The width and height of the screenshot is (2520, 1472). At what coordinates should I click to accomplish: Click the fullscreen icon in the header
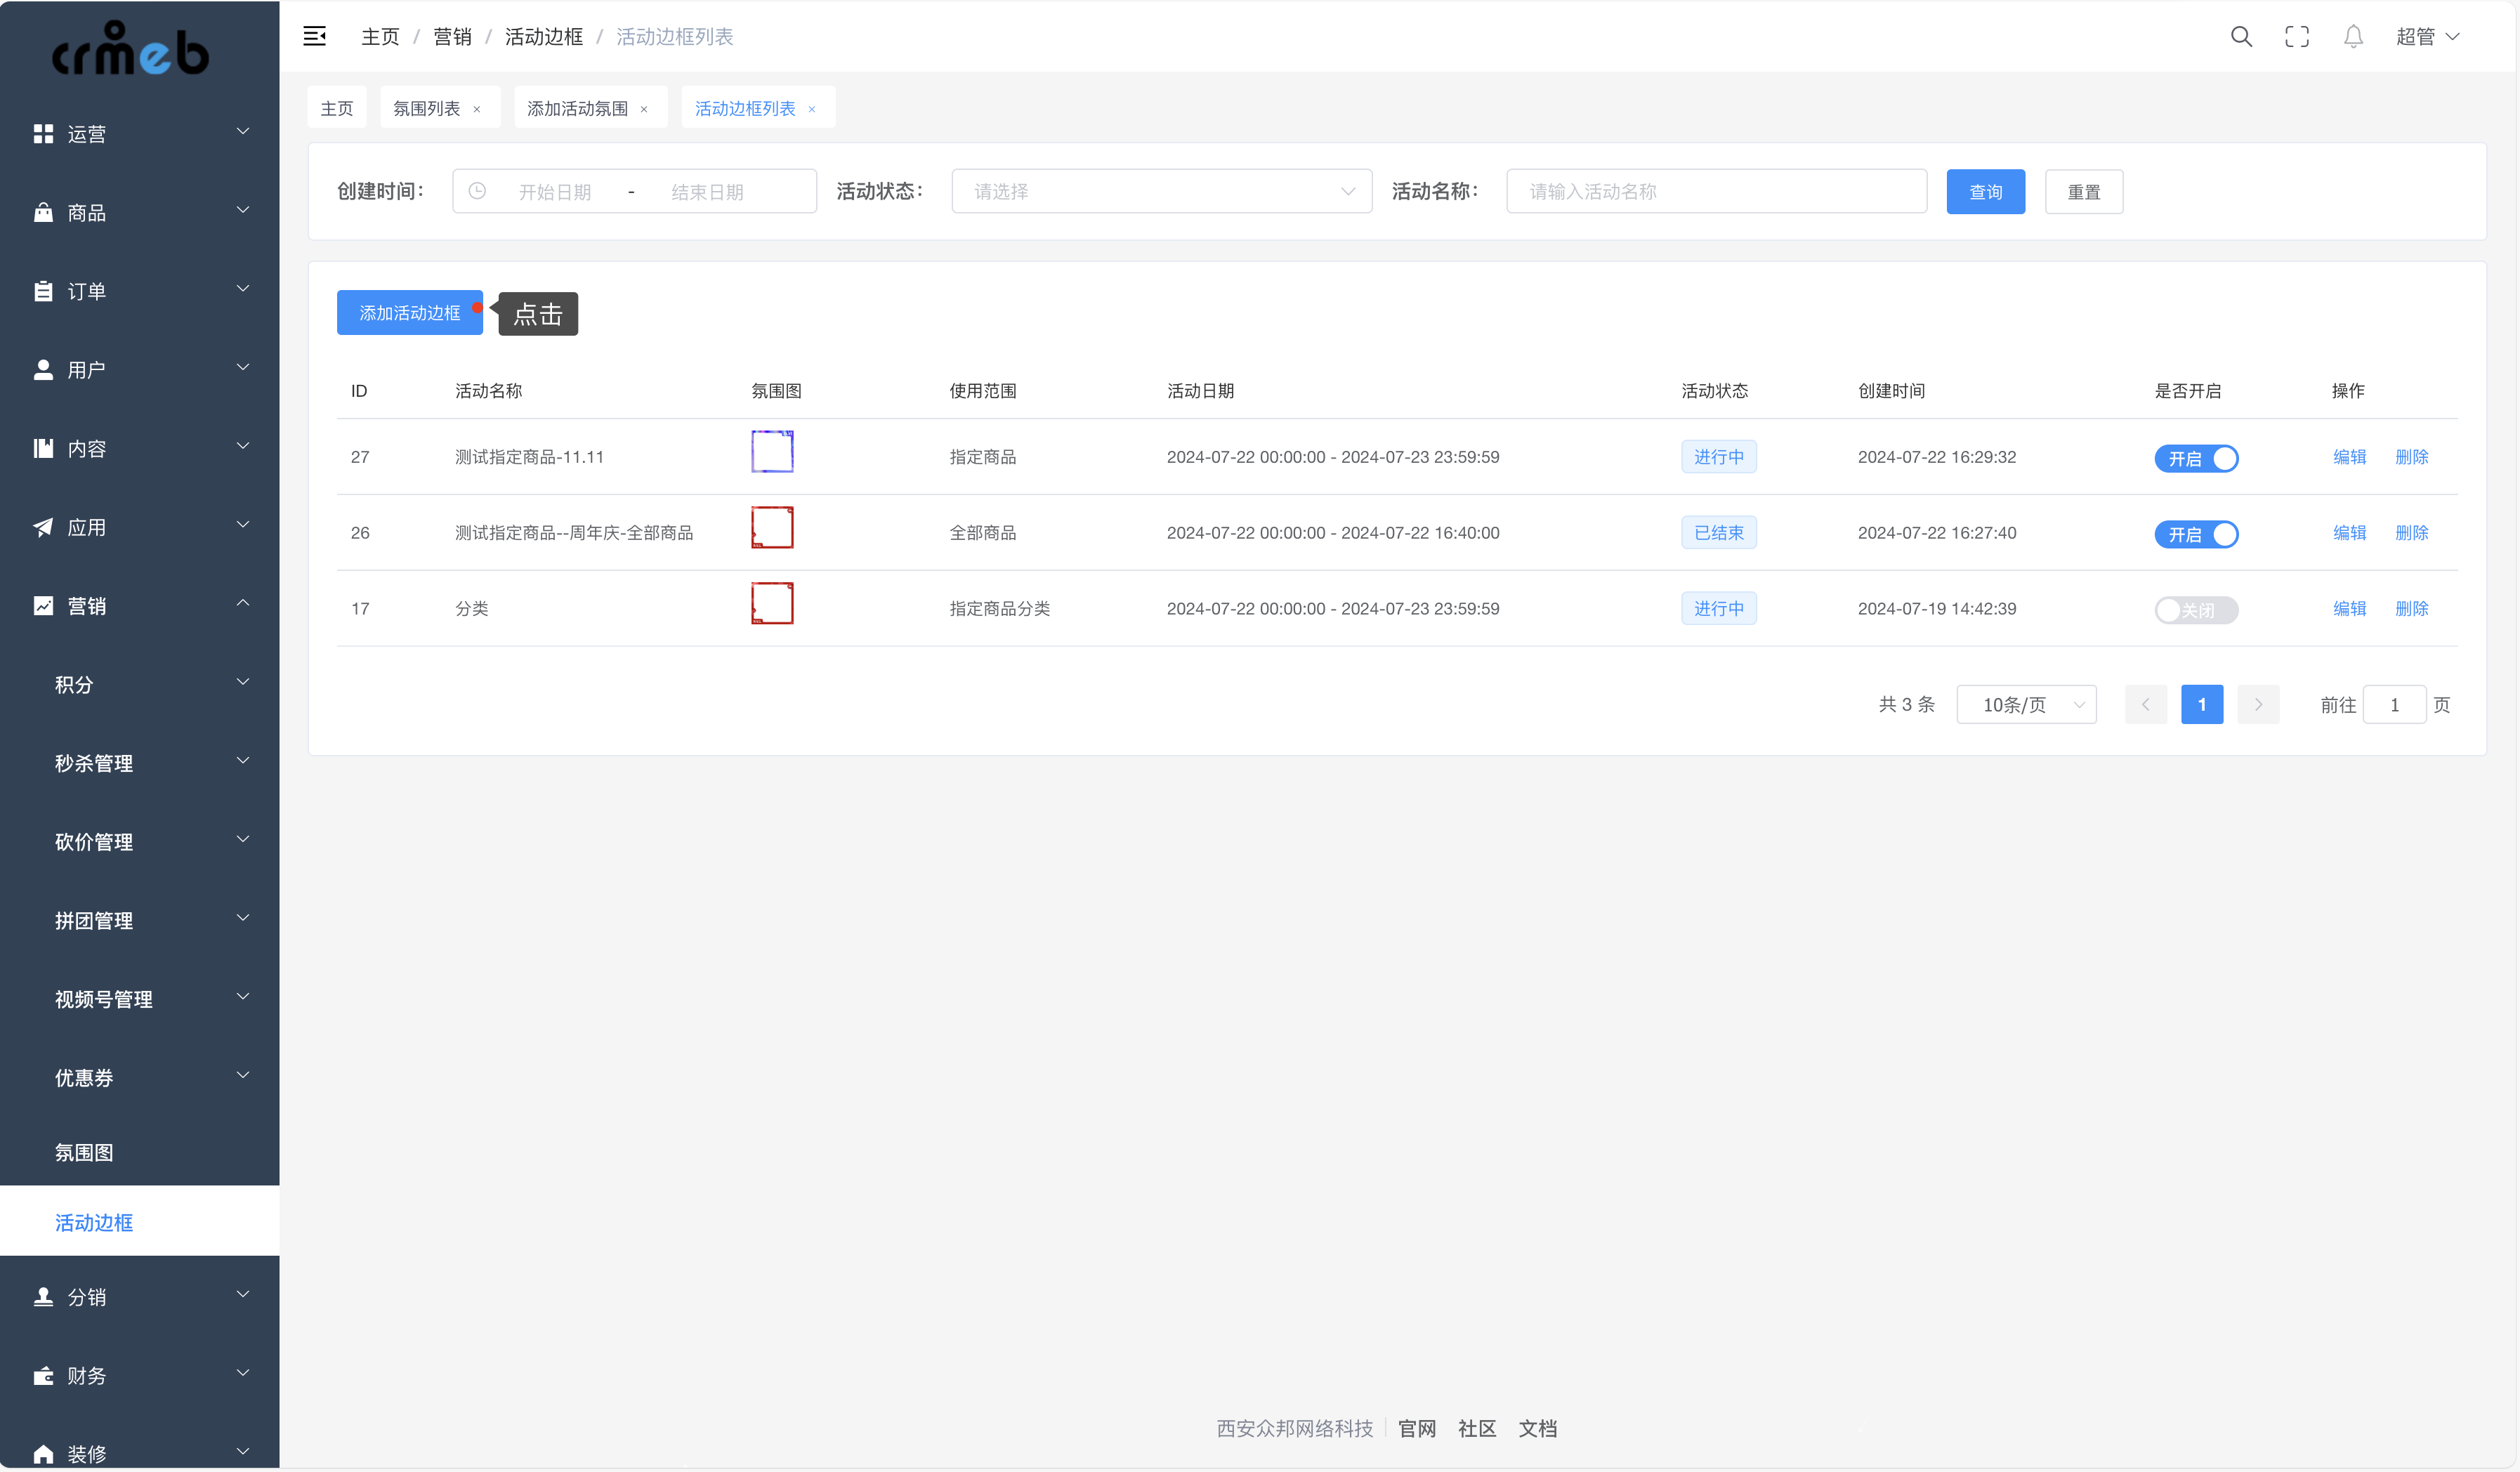coord(2297,36)
